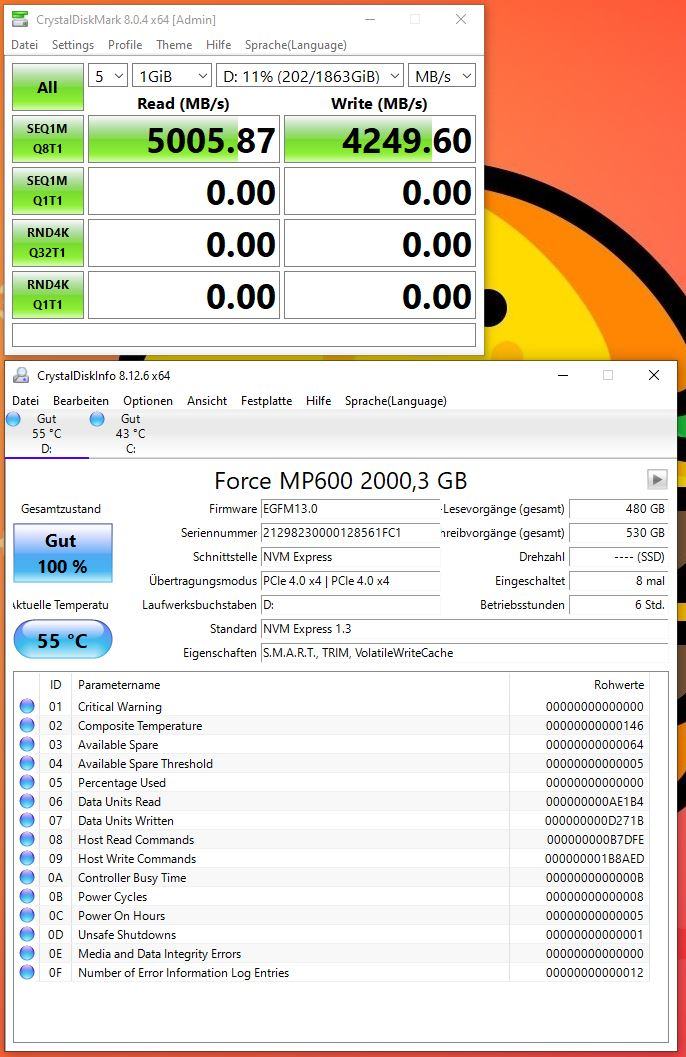Click the status orb beside Available Spare Threshold

click(x=27, y=763)
